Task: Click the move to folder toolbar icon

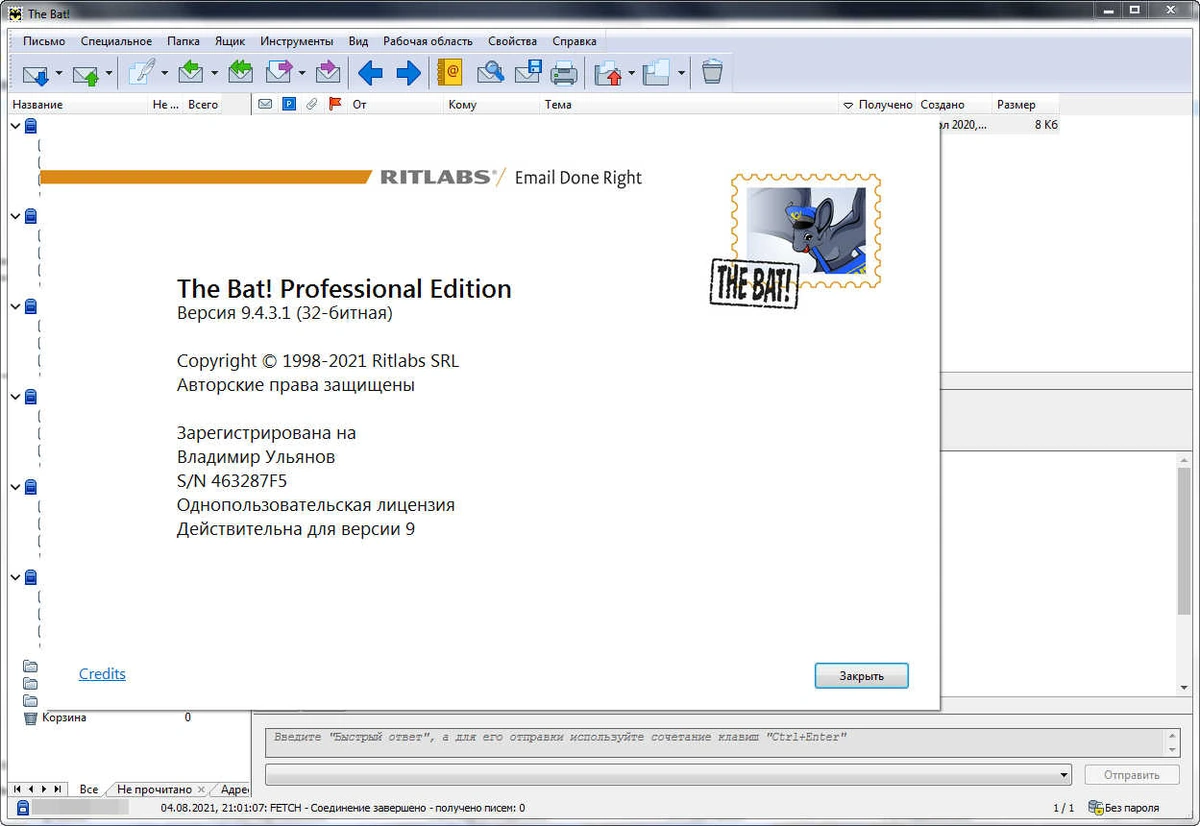Action: (608, 74)
